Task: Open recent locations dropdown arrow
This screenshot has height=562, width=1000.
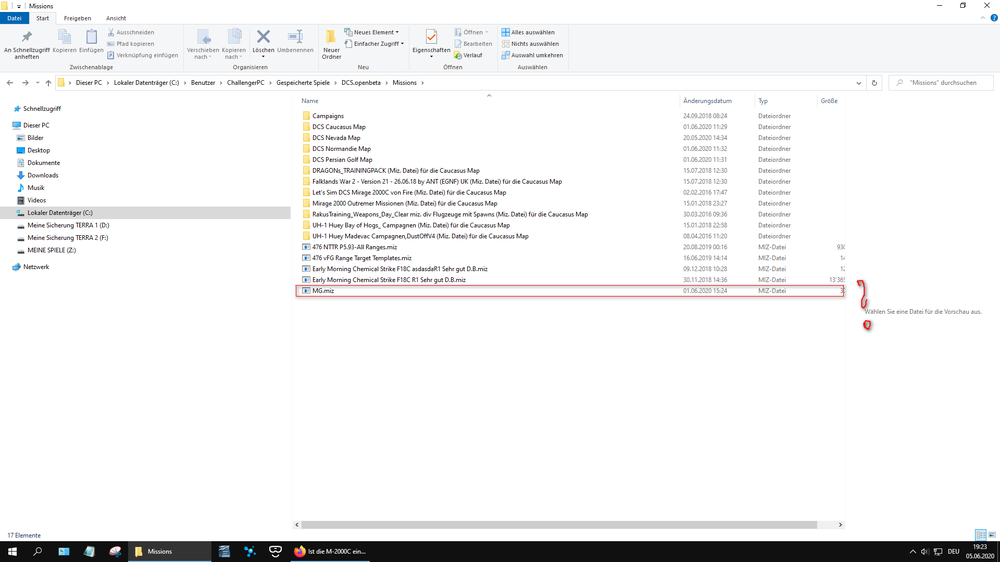Action: (37, 82)
